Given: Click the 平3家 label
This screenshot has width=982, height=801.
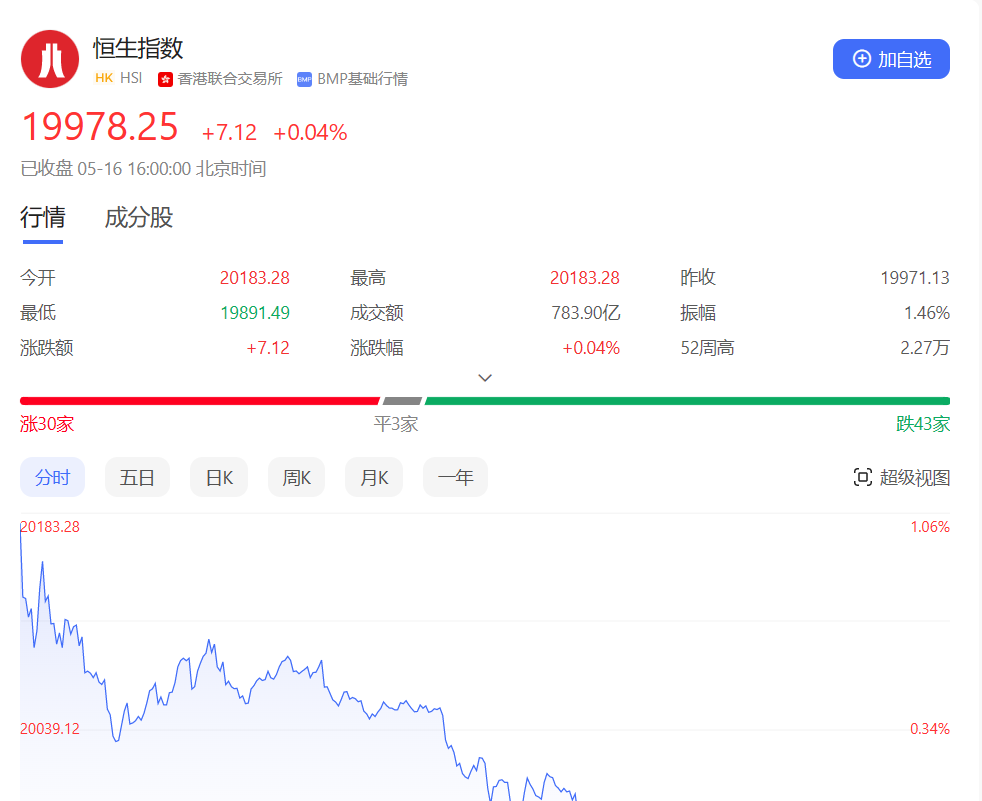Looking at the screenshot, I should [x=396, y=424].
